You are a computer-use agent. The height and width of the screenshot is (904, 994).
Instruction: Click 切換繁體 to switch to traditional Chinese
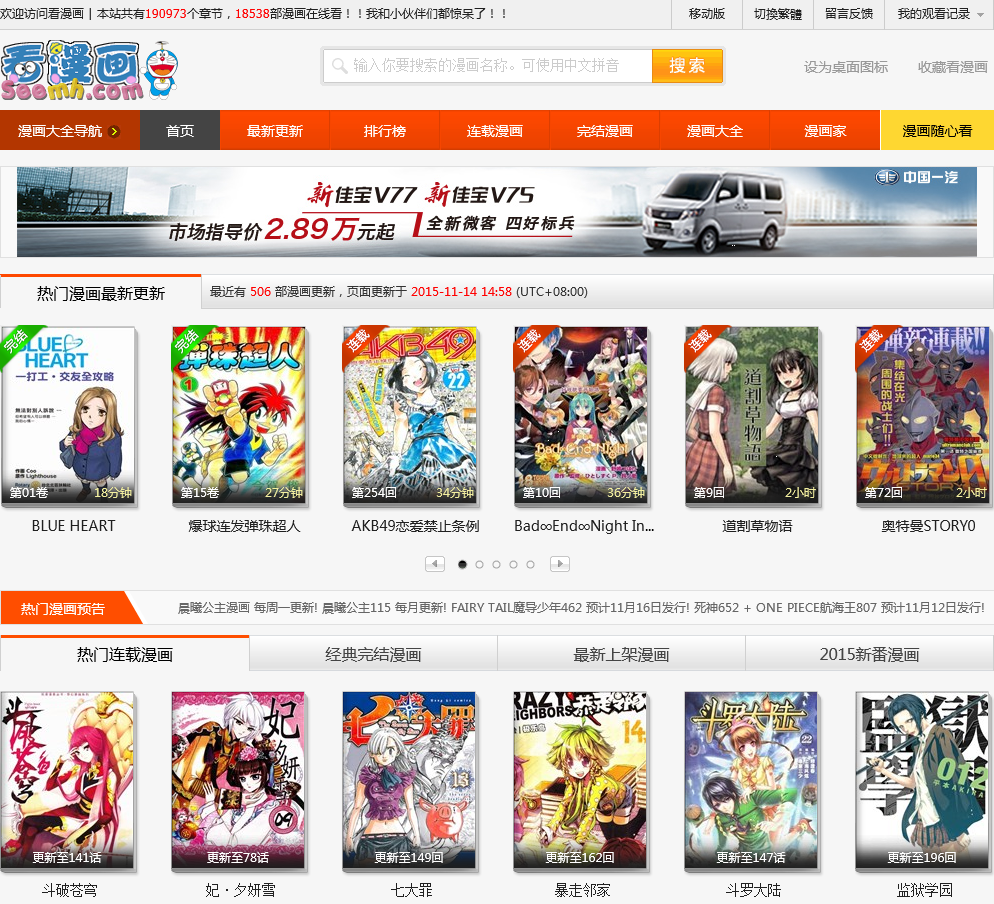pos(778,14)
